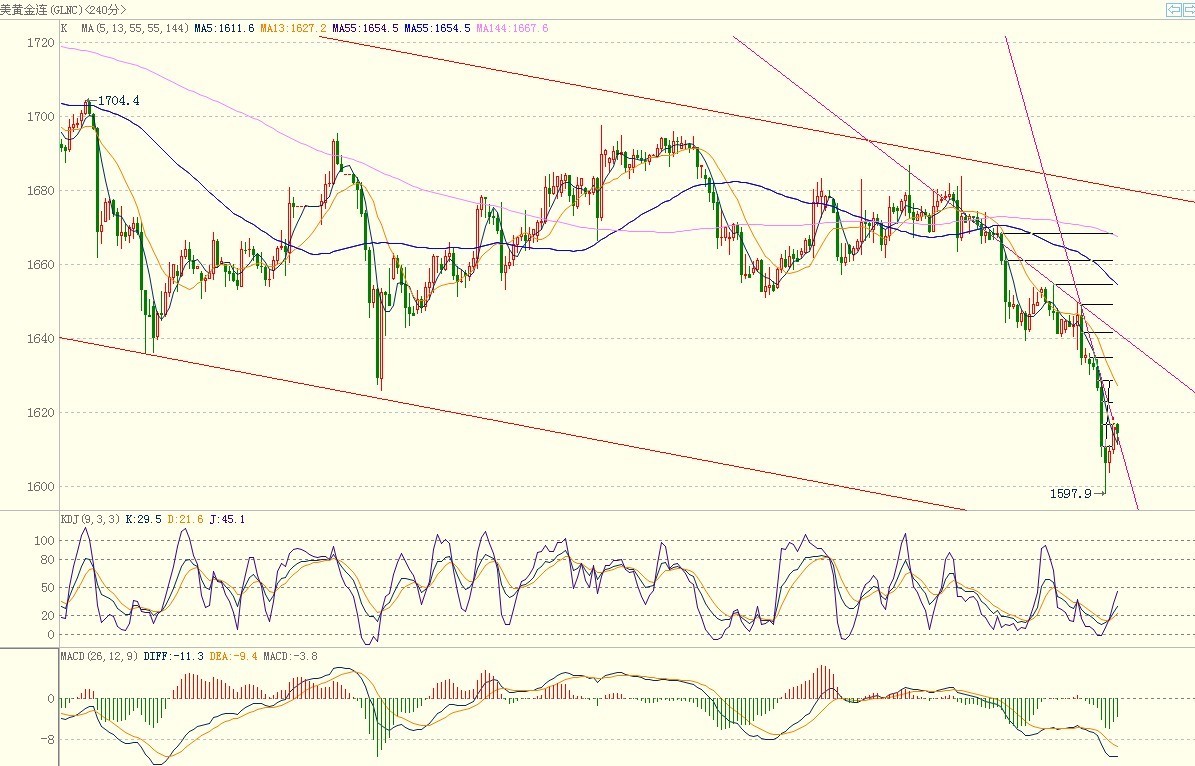Click the 1600 price axis label
Image resolution: width=1195 pixels, height=766 pixels.
click(41, 486)
